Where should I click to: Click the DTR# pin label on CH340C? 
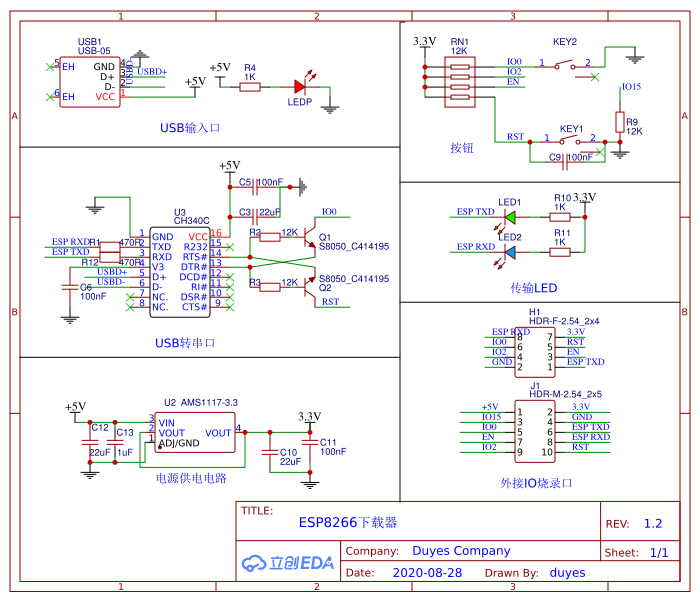[194, 267]
